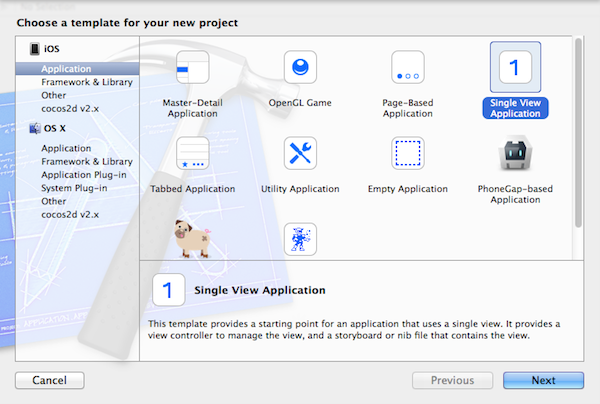Select OS X Application Plug-in category
The height and width of the screenshot is (404, 600).
(x=84, y=175)
